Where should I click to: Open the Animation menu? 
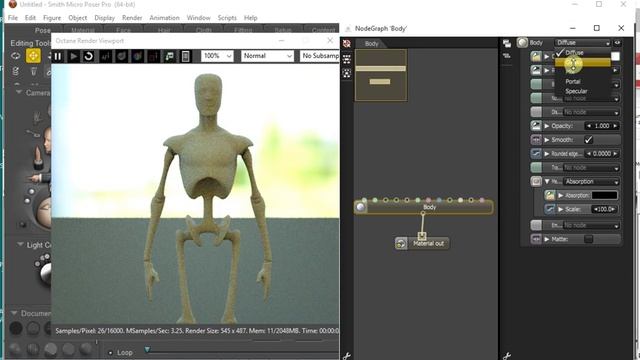point(164,18)
